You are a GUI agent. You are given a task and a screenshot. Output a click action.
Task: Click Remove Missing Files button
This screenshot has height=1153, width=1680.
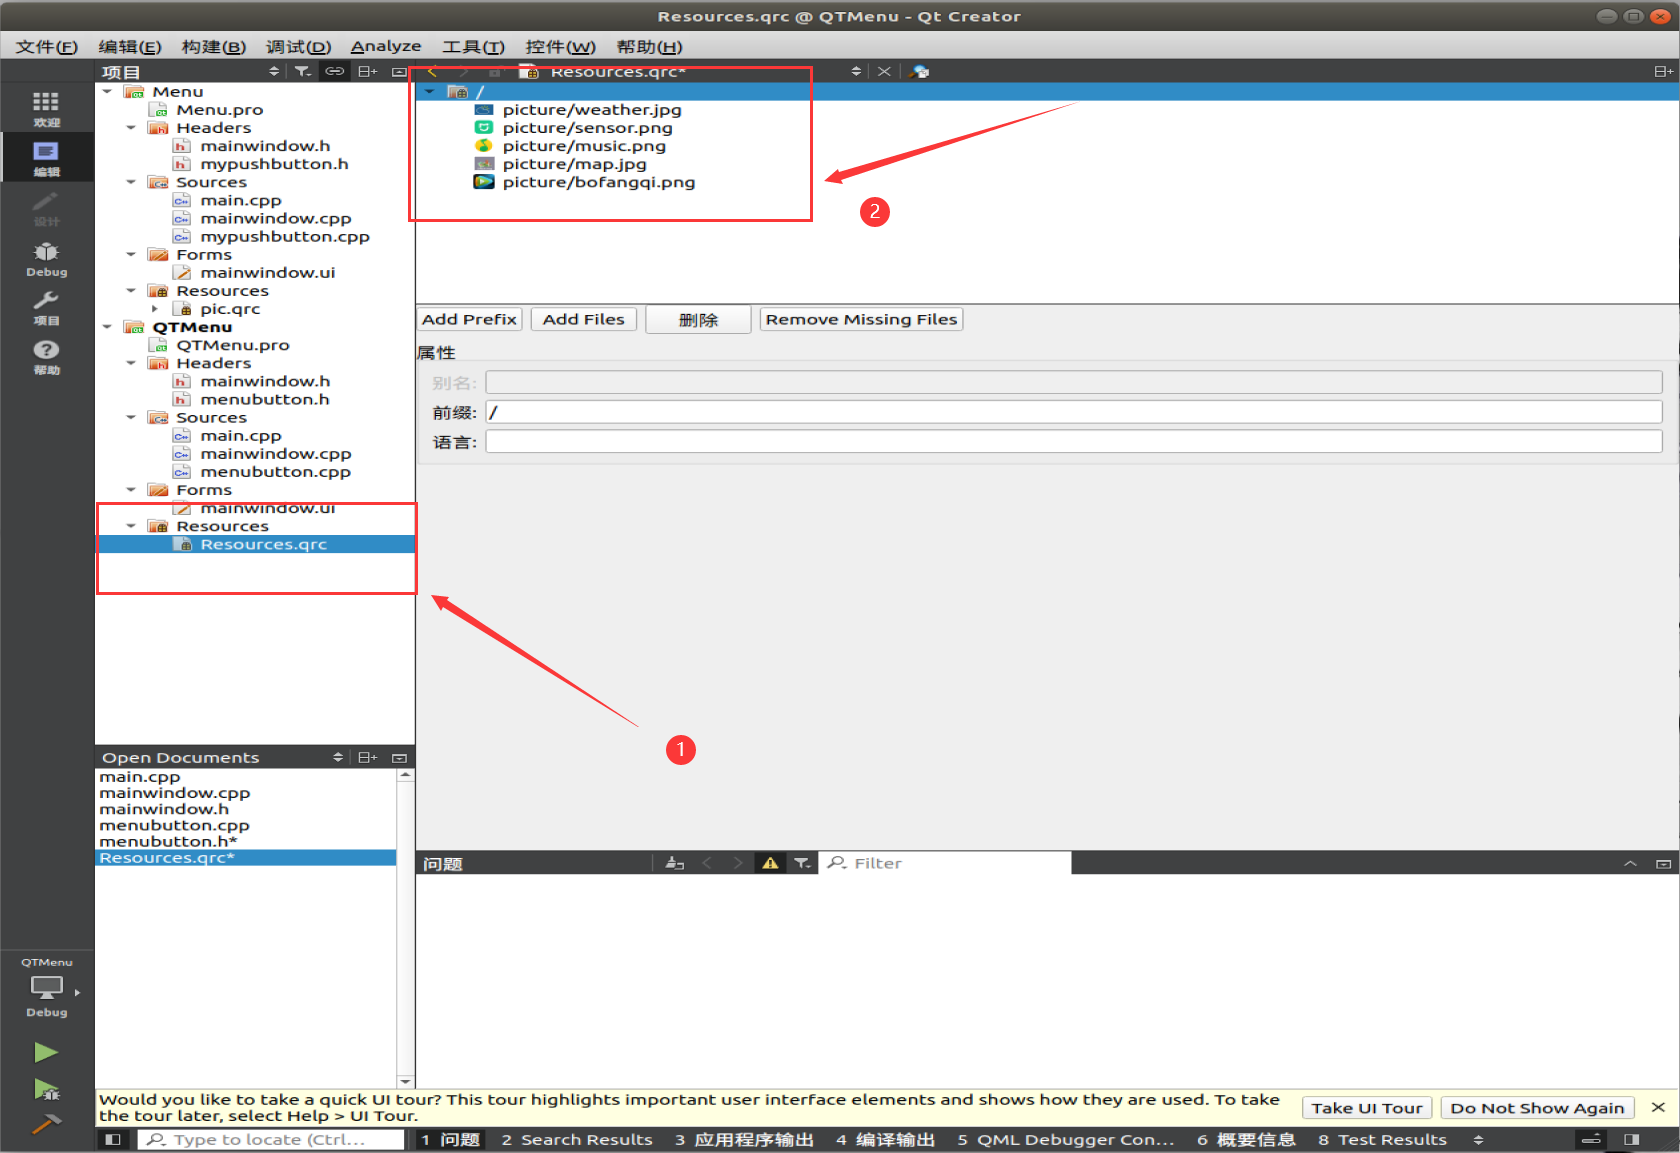coord(861,319)
